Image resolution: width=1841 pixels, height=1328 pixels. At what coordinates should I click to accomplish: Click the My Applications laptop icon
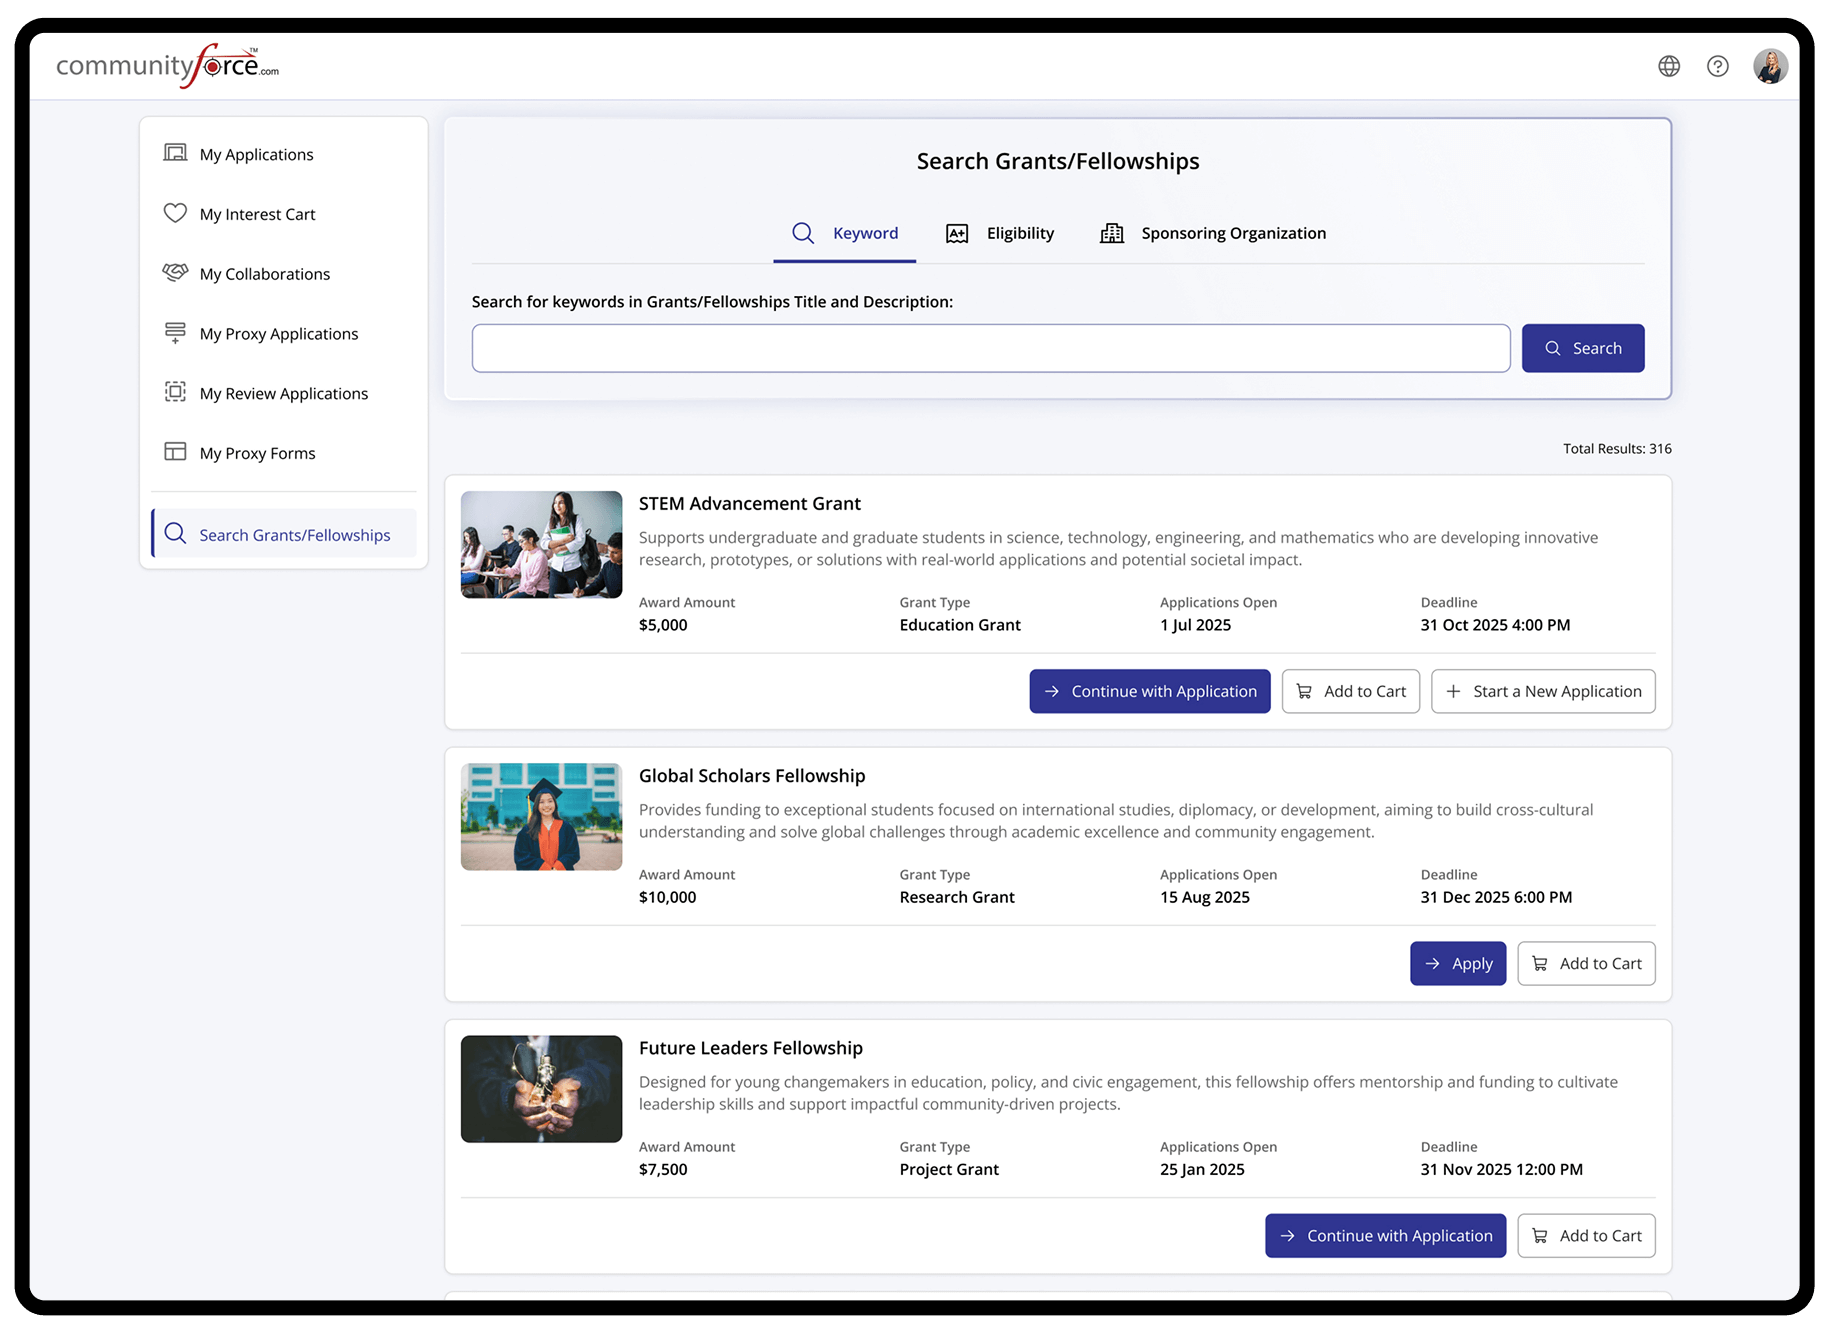point(175,153)
